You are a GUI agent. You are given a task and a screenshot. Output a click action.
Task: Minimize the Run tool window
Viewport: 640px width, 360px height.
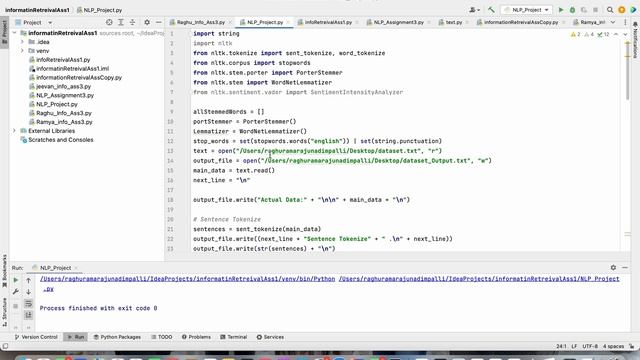[x=625, y=267]
